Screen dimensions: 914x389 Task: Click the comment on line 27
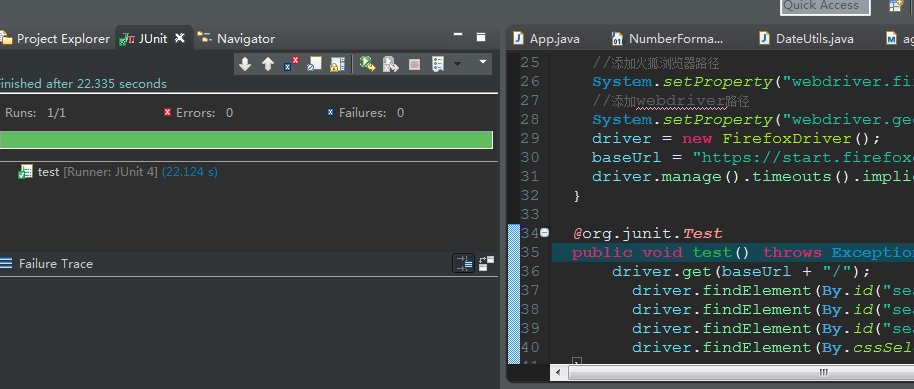click(670, 101)
